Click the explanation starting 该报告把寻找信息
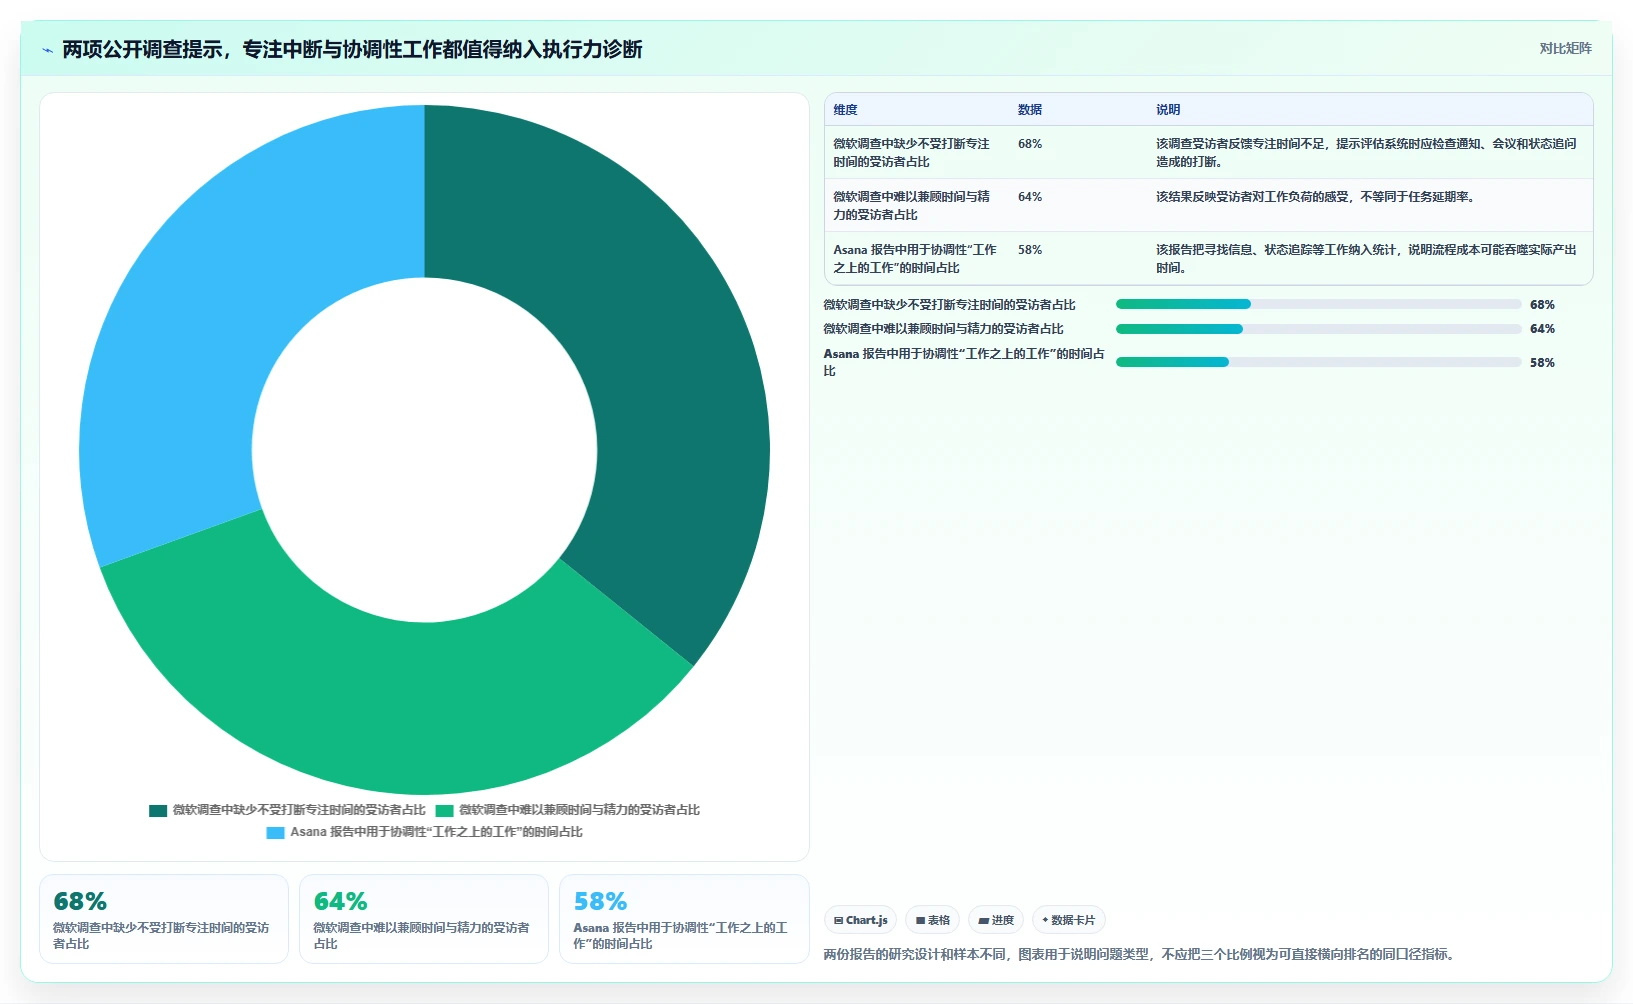The height and width of the screenshot is (1004, 1633). [1366, 259]
